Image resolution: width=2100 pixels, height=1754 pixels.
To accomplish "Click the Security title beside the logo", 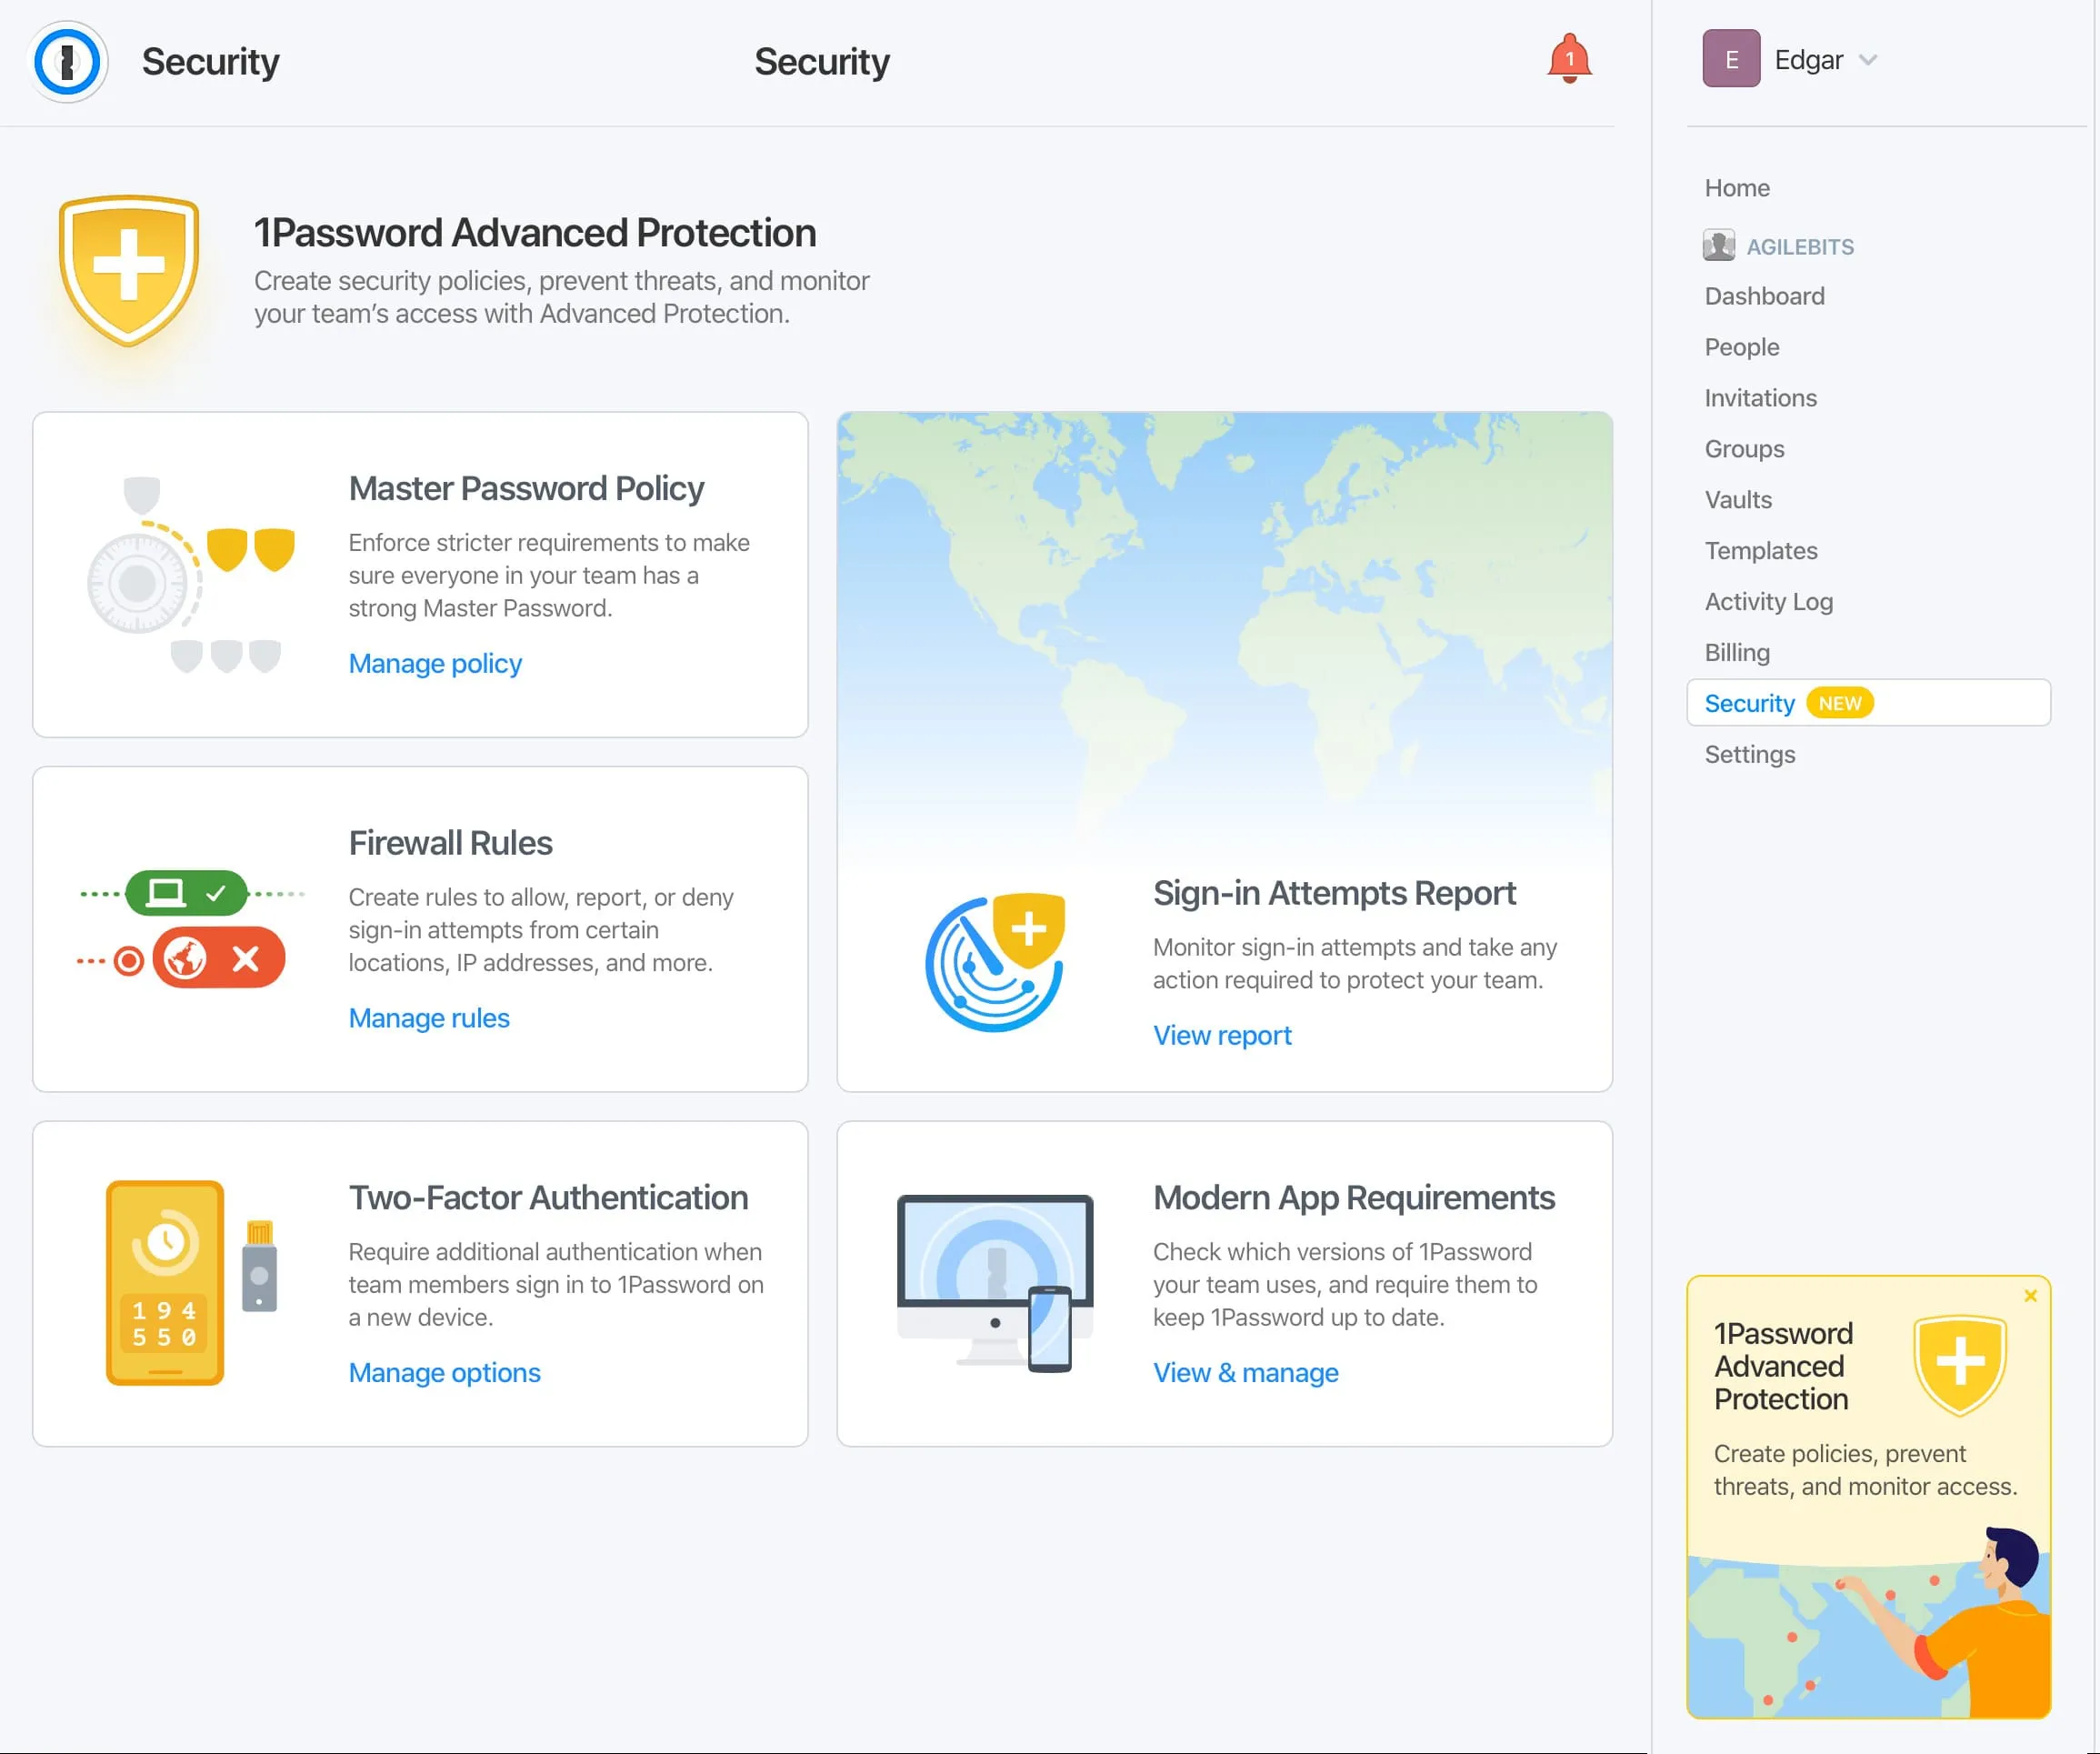I will (x=210, y=61).
